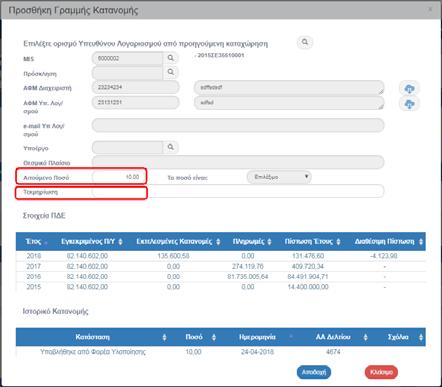Focus the e-mail Υπ Λογ/σμού field

coord(238,125)
